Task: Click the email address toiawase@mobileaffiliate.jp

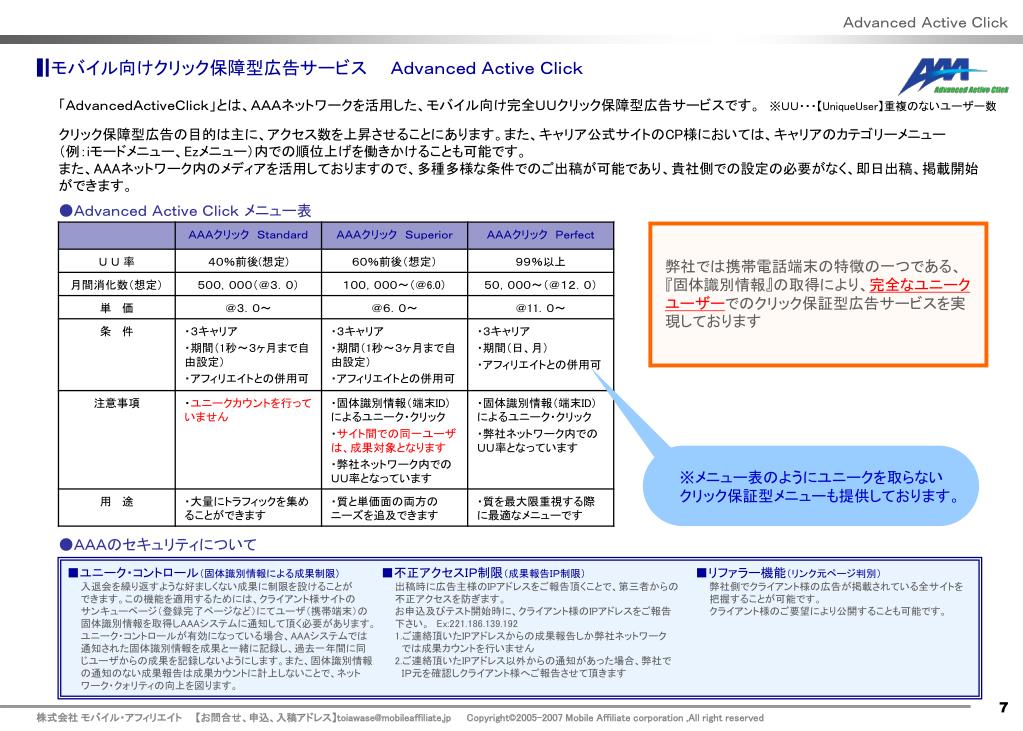Action: [x=393, y=718]
